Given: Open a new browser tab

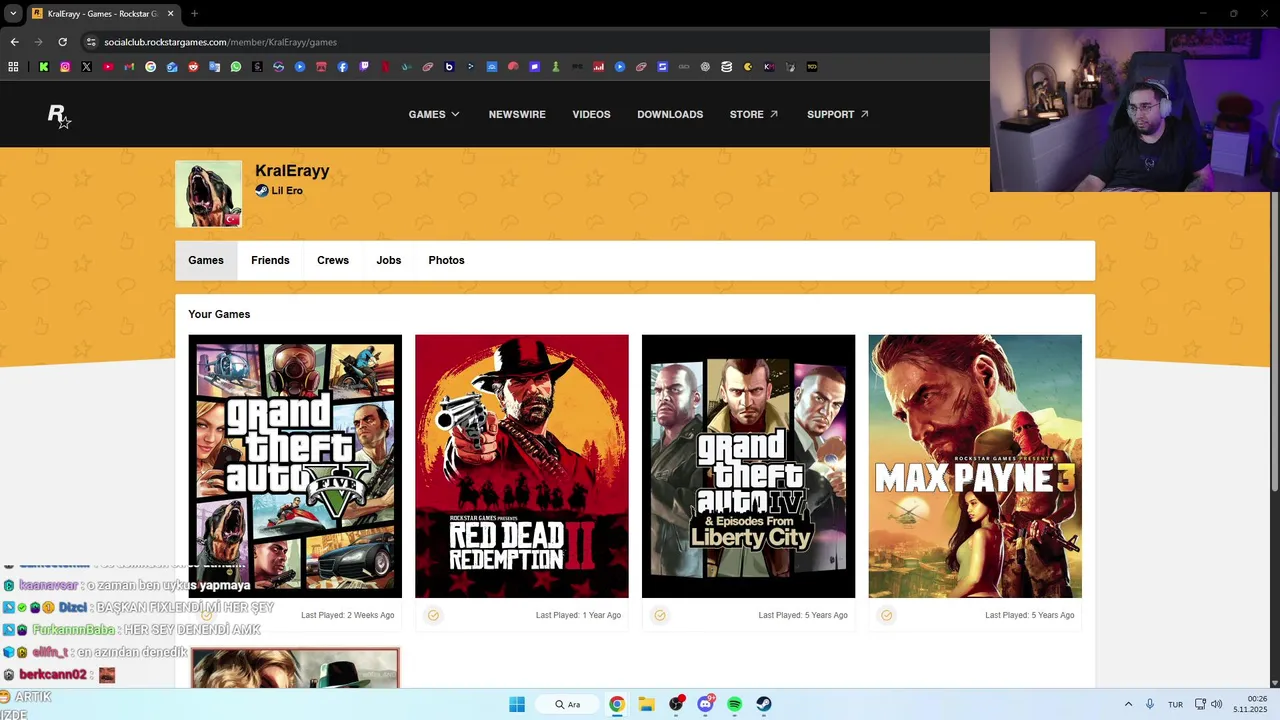Looking at the screenshot, I should pos(194,13).
